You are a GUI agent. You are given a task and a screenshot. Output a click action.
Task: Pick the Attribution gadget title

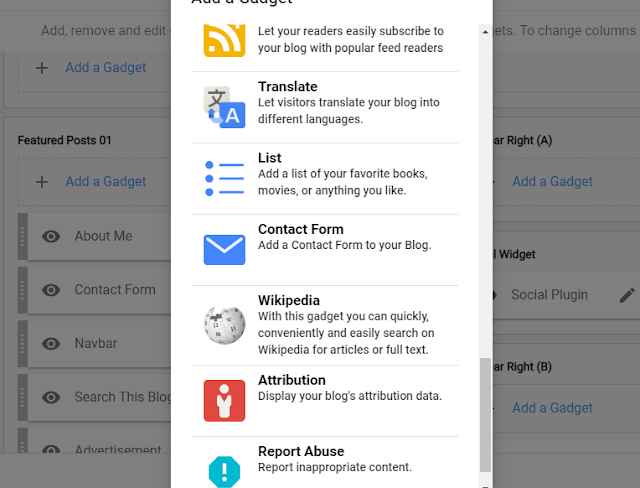tap(292, 380)
